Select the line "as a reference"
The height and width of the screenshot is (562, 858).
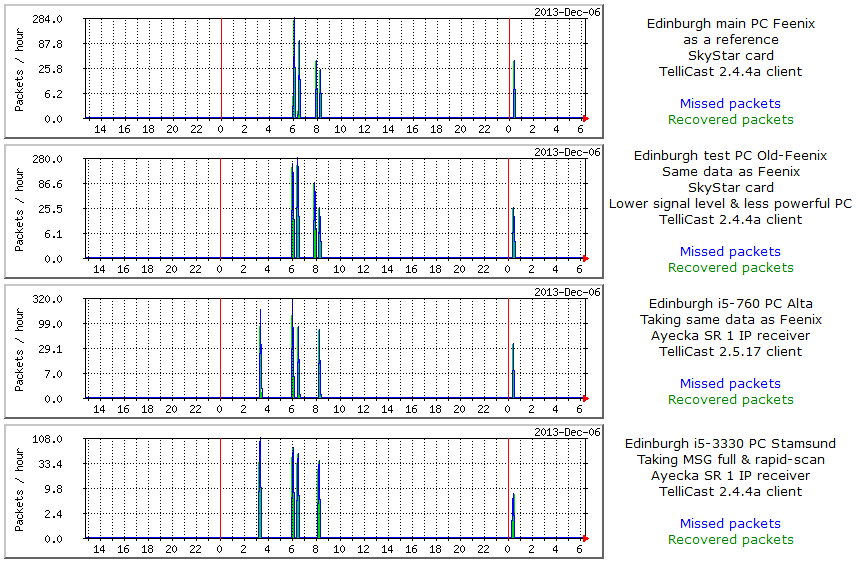click(731, 39)
